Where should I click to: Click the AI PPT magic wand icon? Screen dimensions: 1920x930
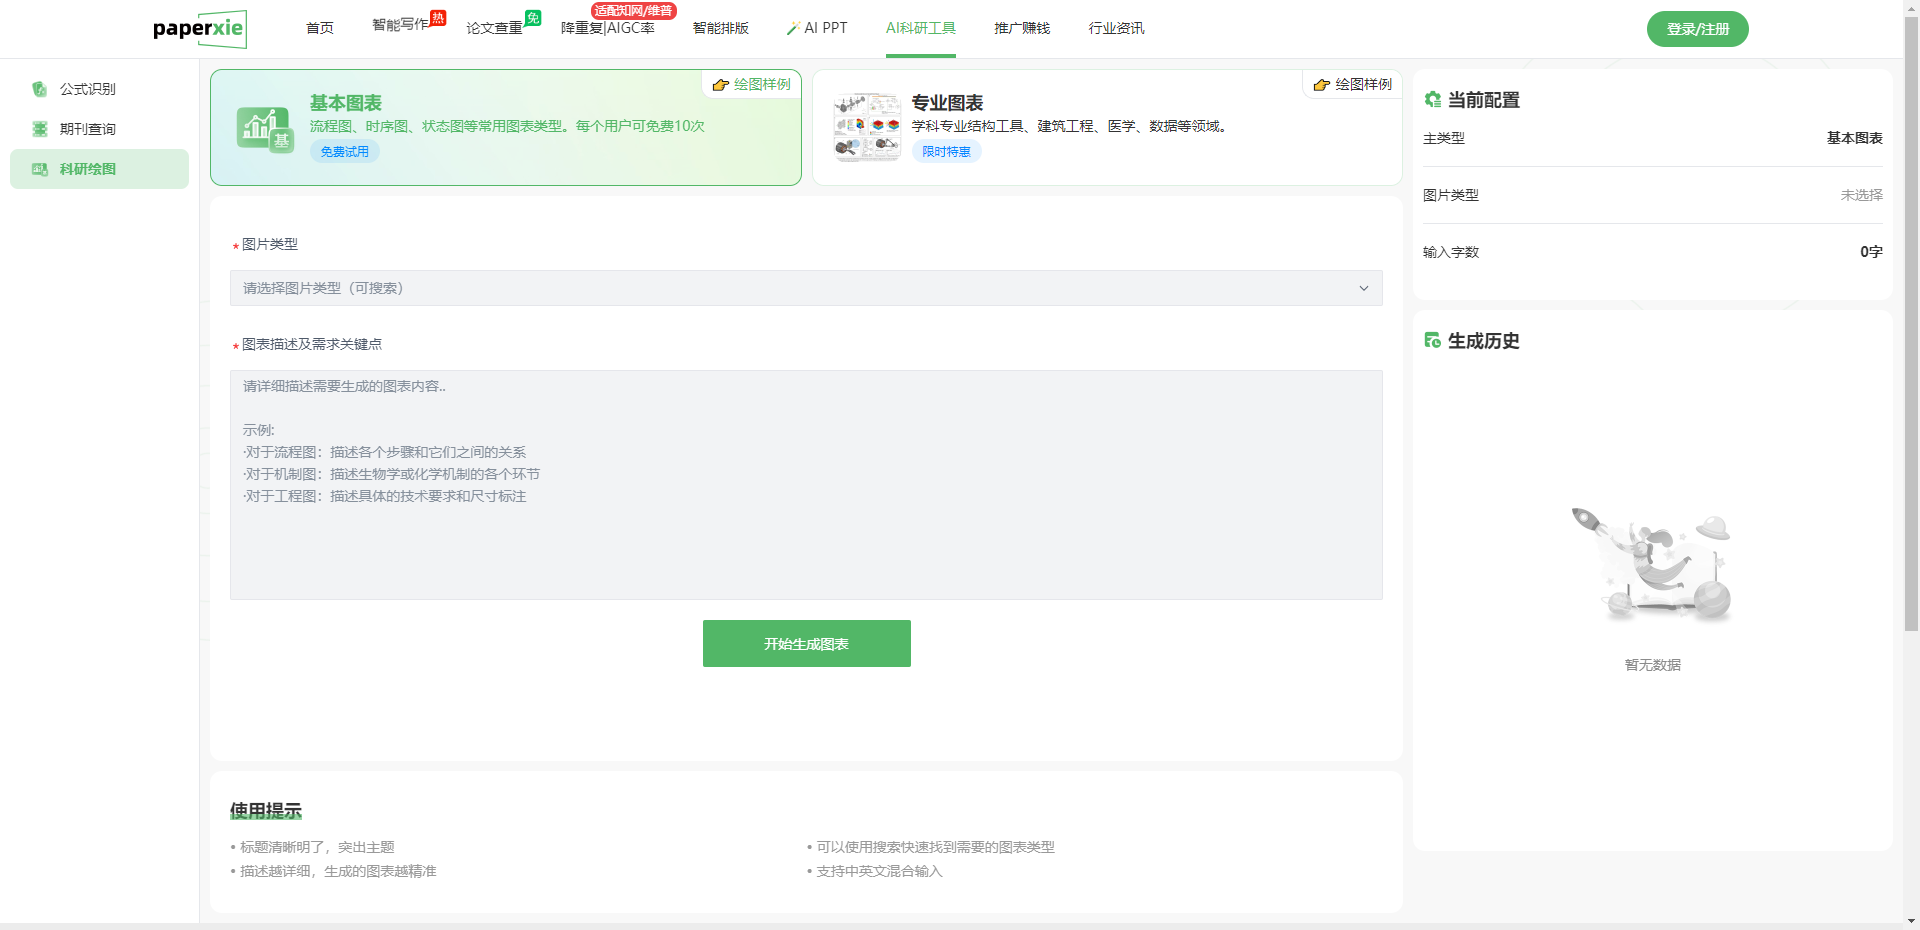(x=793, y=28)
